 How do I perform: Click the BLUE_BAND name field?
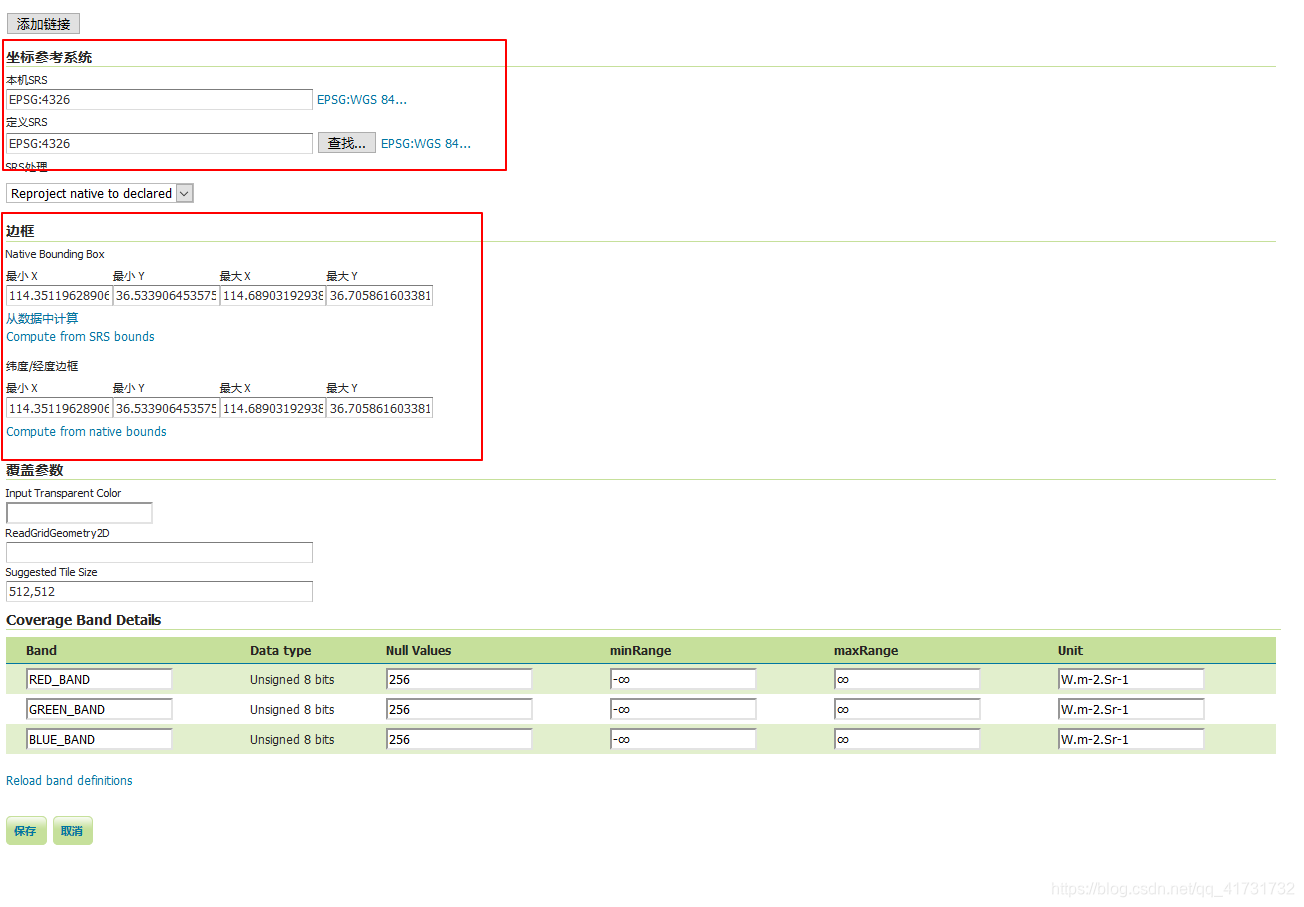(x=99, y=740)
